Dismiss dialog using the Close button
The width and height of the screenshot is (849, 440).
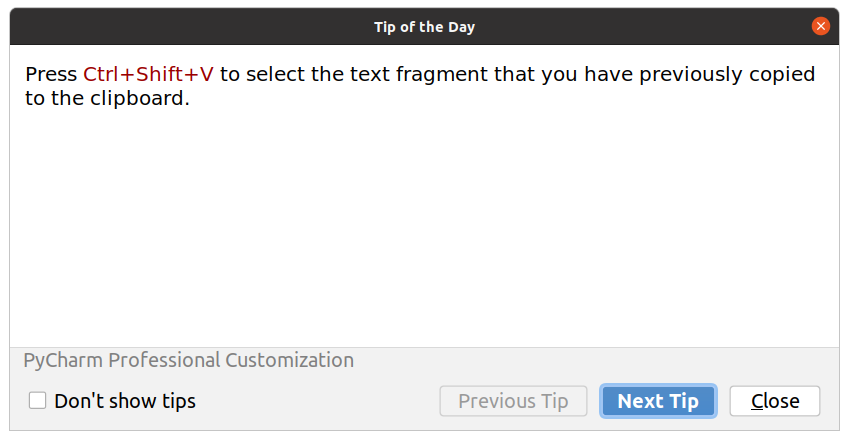775,401
